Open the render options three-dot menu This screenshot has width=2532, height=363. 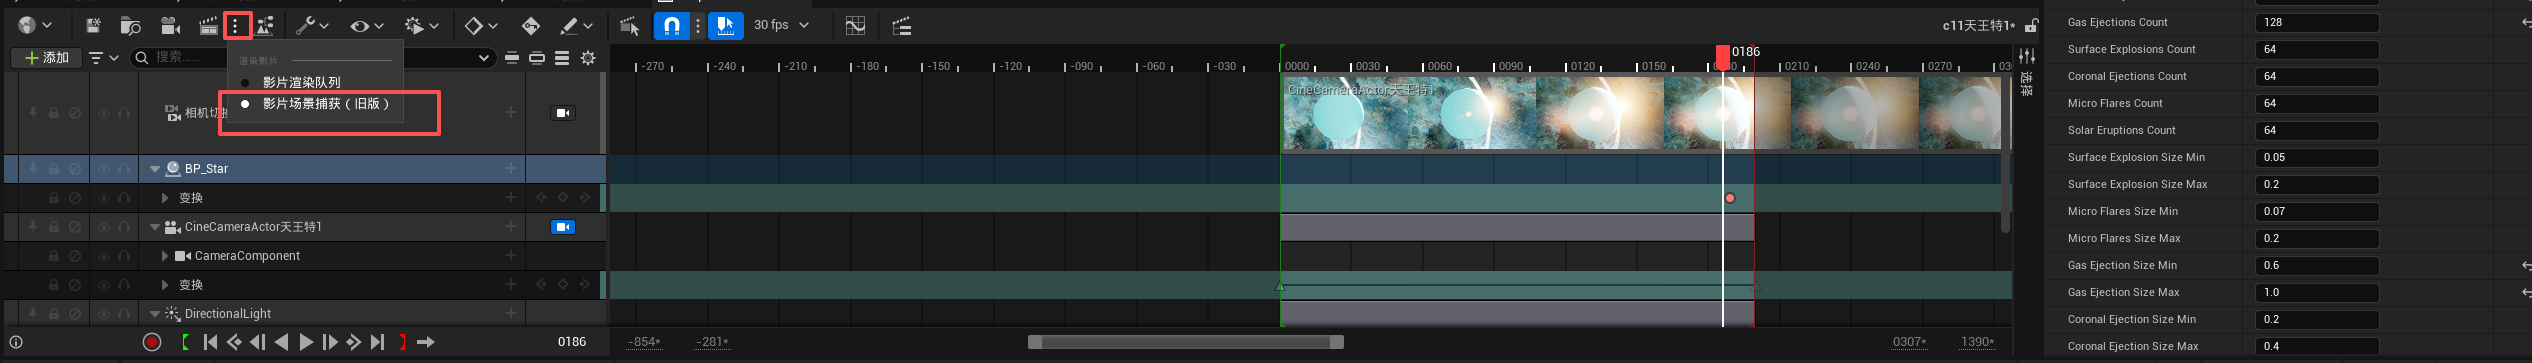click(236, 25)
